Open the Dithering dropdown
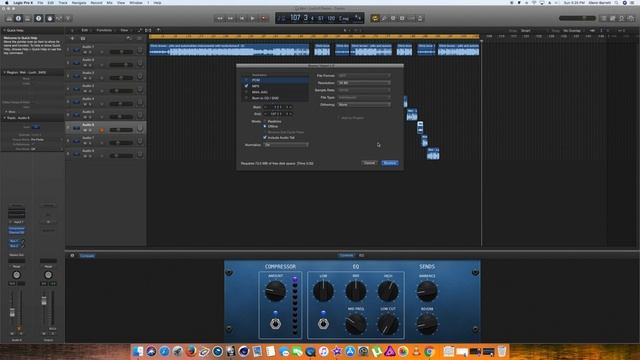Image resolution: width=640 pixels, height=360 pixels. pos(364,104)
